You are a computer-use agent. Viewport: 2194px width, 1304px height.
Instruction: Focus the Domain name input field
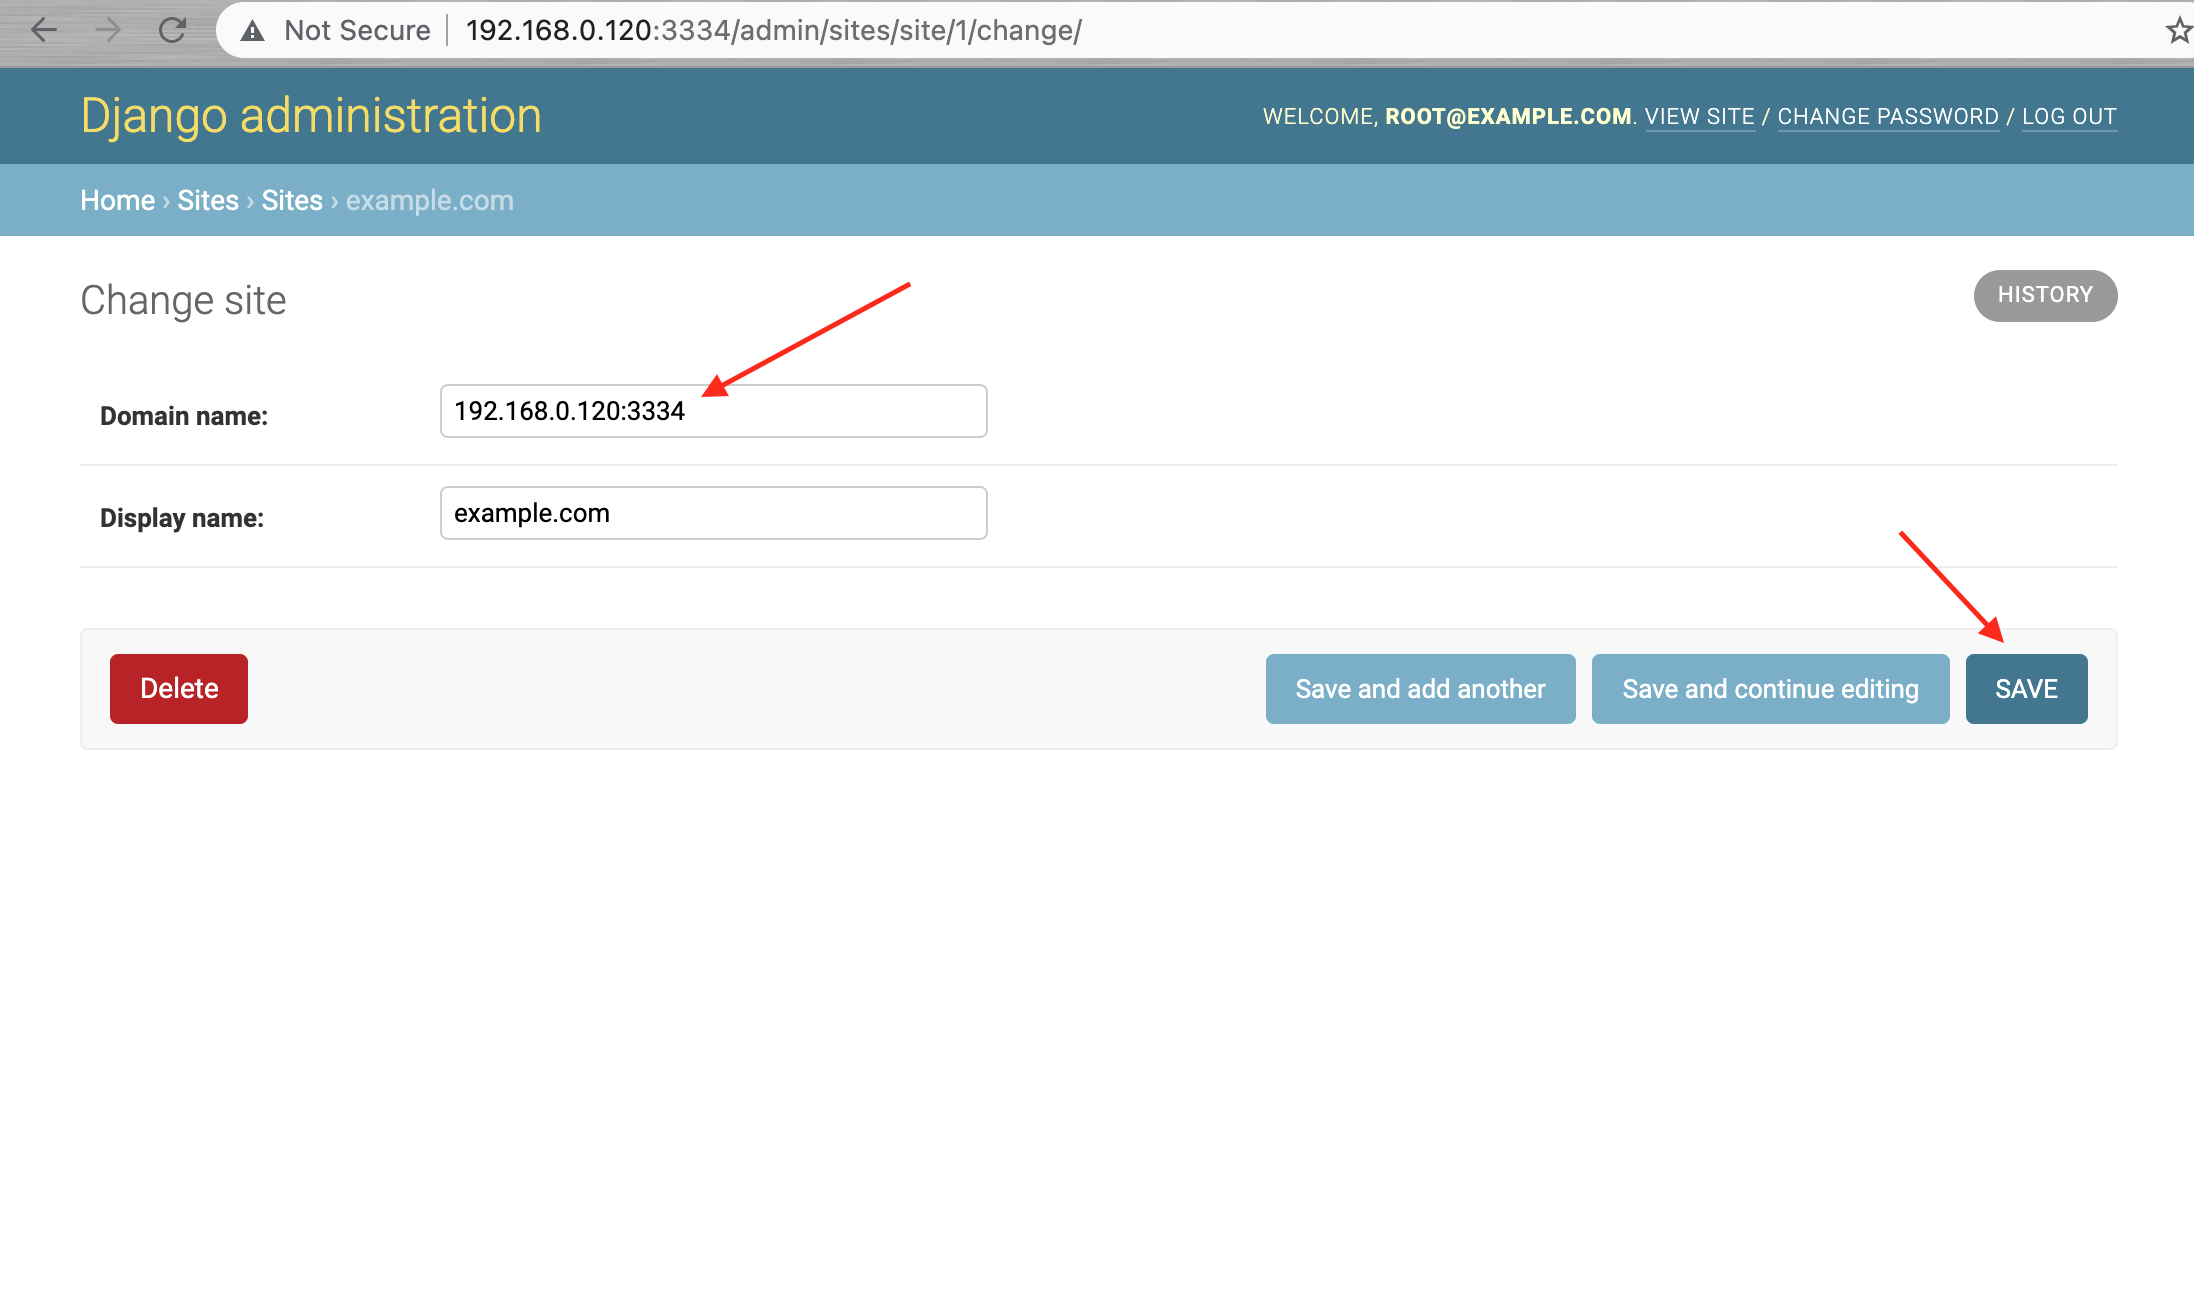click(713, 411)
